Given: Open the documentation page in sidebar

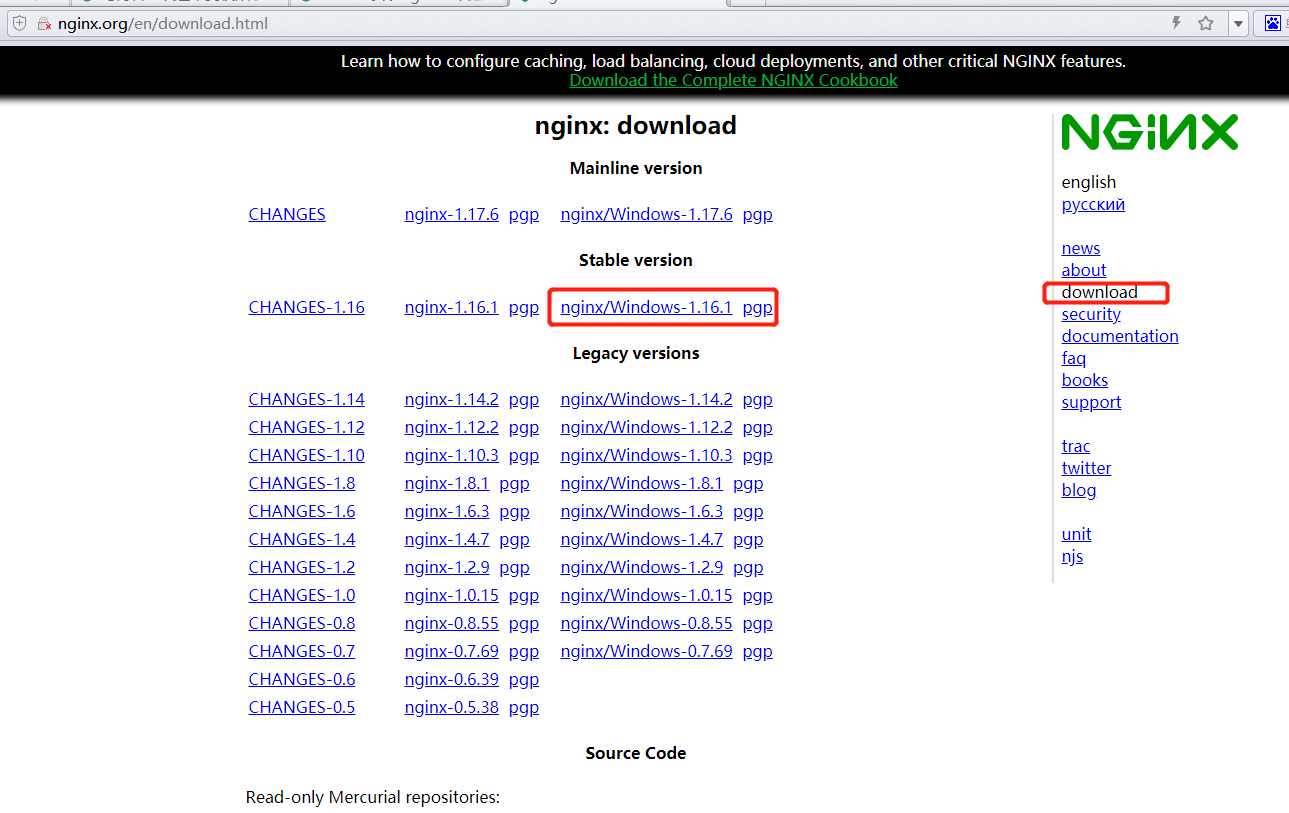Looking at the screenshot, I should pos(1120,336).
